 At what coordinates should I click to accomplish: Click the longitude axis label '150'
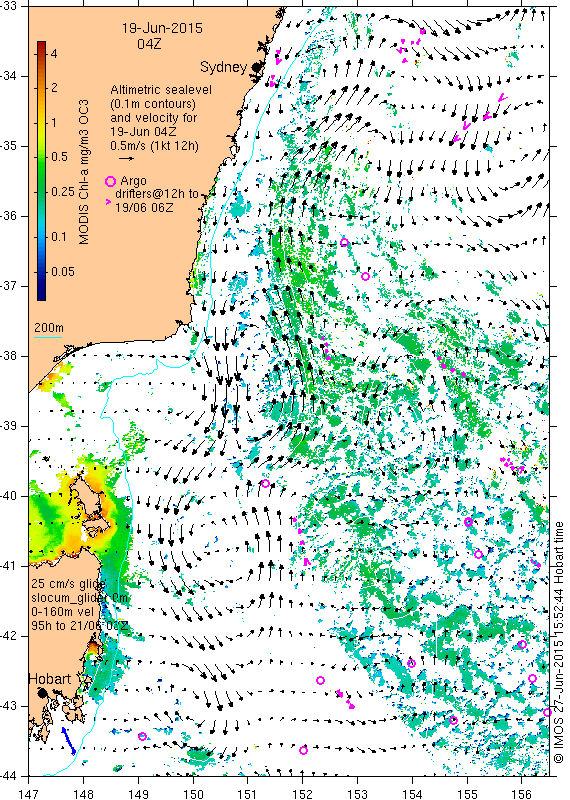(x=193, y=794)
